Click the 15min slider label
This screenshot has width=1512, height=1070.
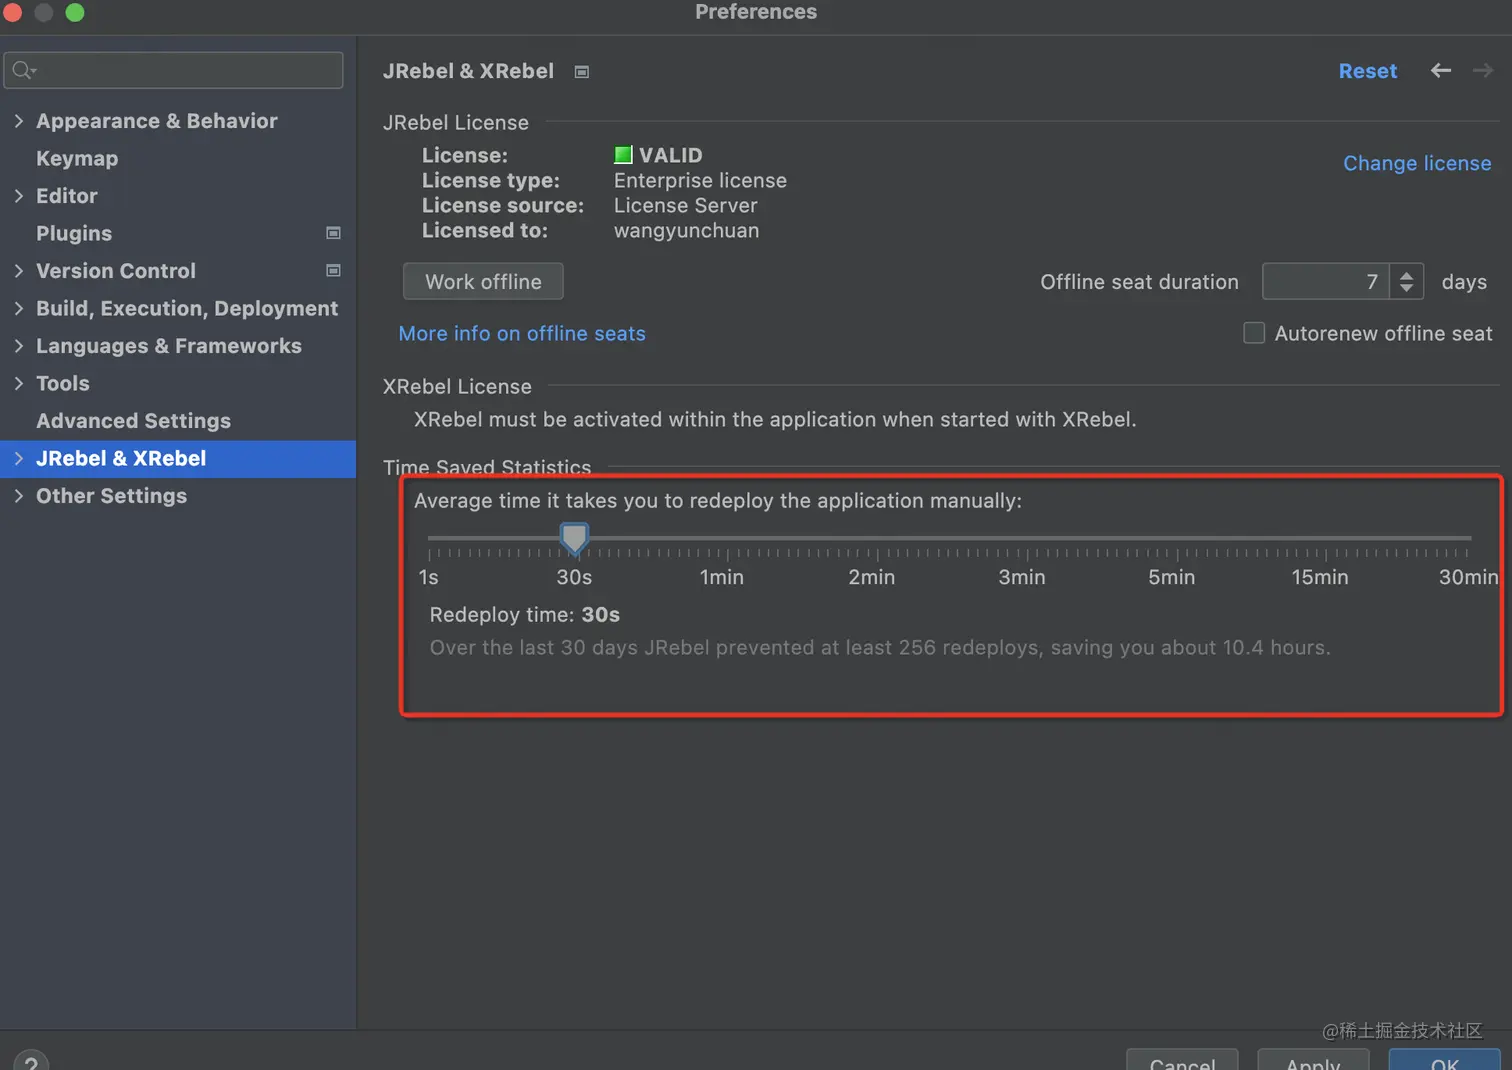(1319, 577)
